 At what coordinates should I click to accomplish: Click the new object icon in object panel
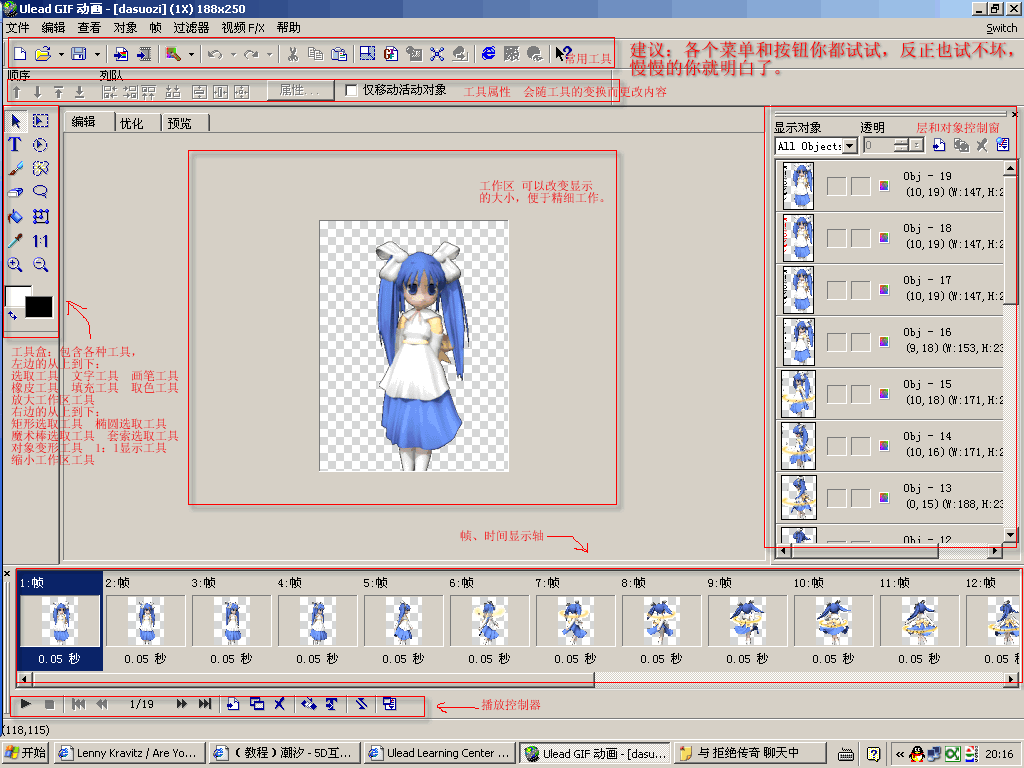[x=939, y=146]
